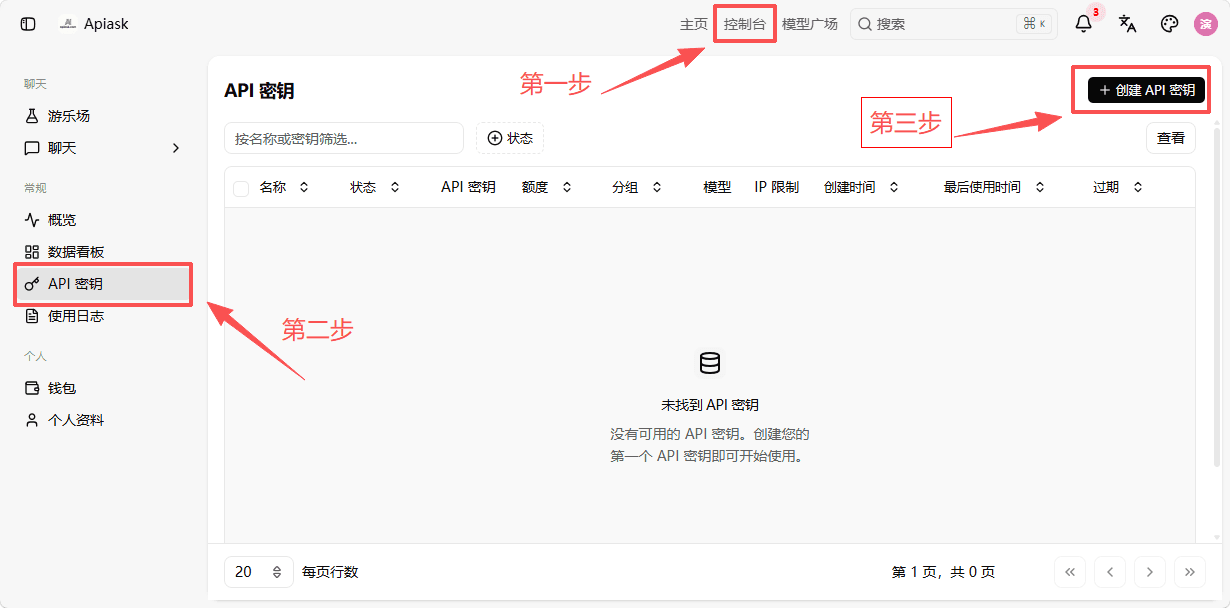Open the language translation switcher
Screen dimensions: 1230x608
[x=1127, y=24]
